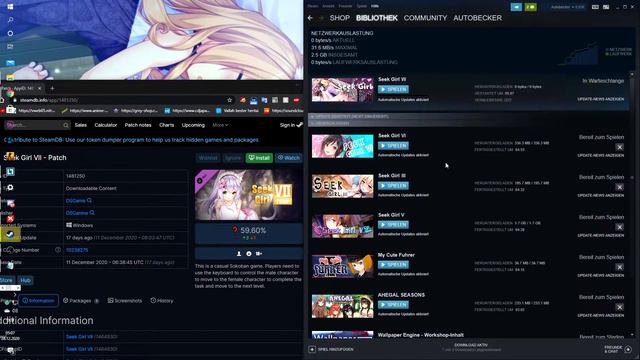The width and height of the screenshot is (640, 360).
Task: Open the green friends notification icon in Steam
Action: 531,7
